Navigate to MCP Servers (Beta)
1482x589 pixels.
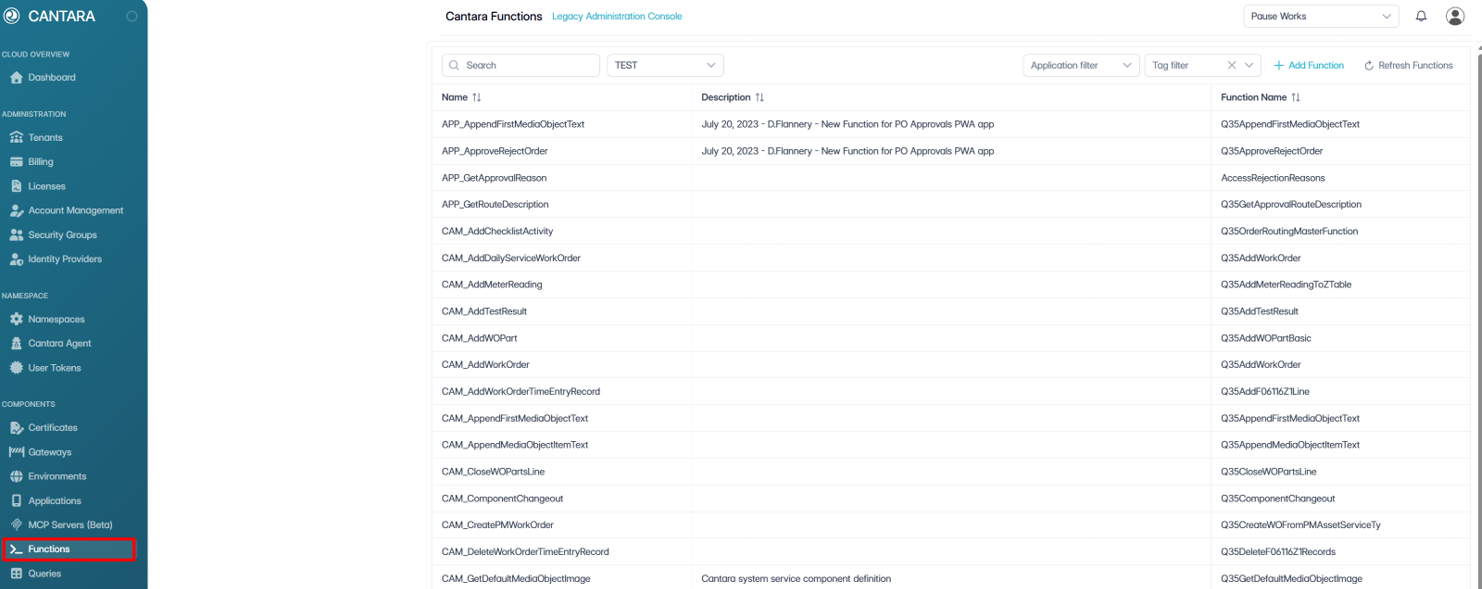pyautogui.click(x=70, y=525)
